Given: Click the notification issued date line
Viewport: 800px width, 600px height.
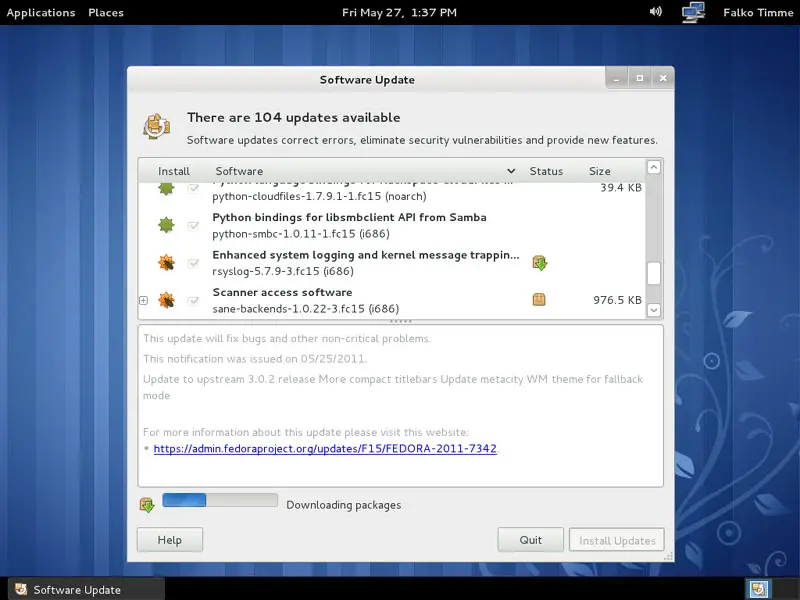Looking at the screenshot, I should [x=255, y=359].
